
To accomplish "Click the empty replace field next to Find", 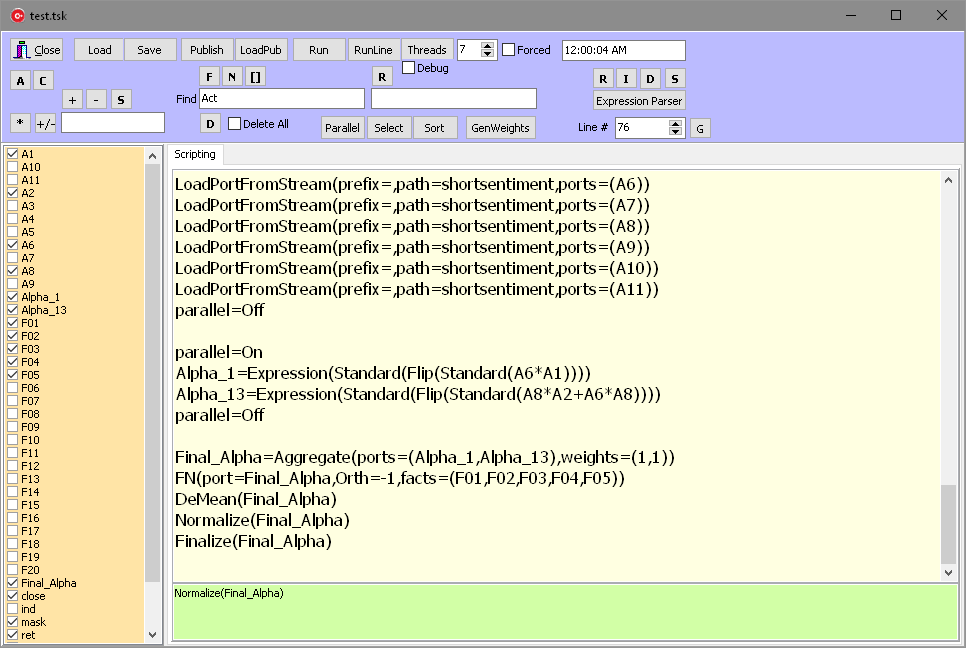I will 454,99.
